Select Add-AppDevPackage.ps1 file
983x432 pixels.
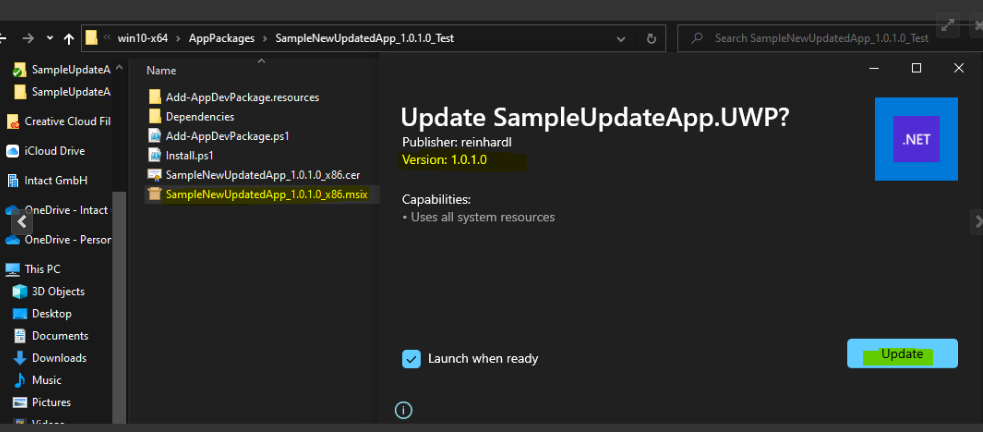point(228,136)
